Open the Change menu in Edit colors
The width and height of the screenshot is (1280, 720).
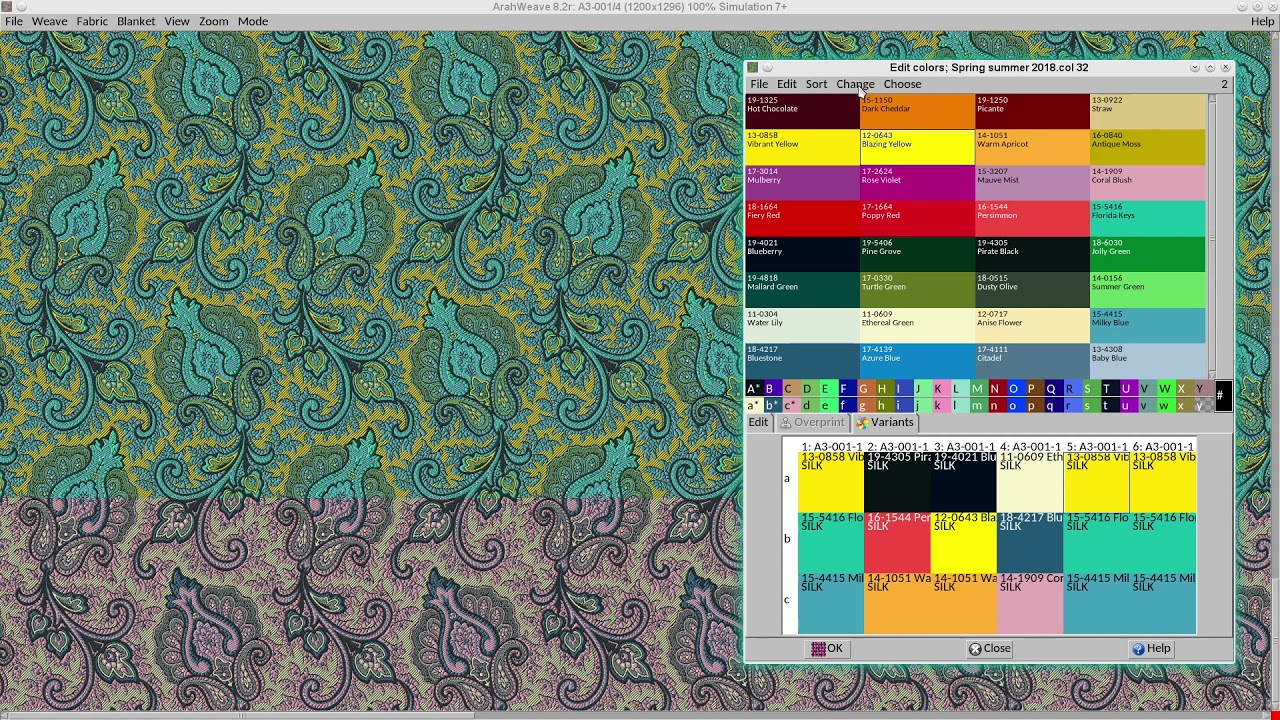click(x=855, y=84)
